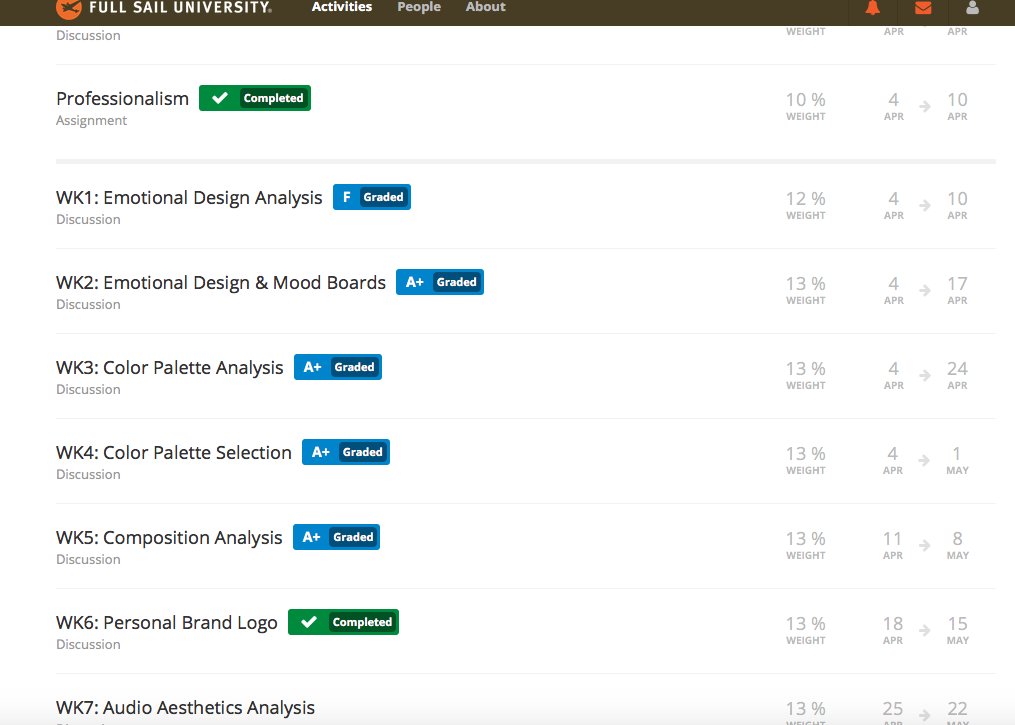Click the 1 MAY due date for WK4
This screenshot has height=725, width=1015.
point(957,460)
